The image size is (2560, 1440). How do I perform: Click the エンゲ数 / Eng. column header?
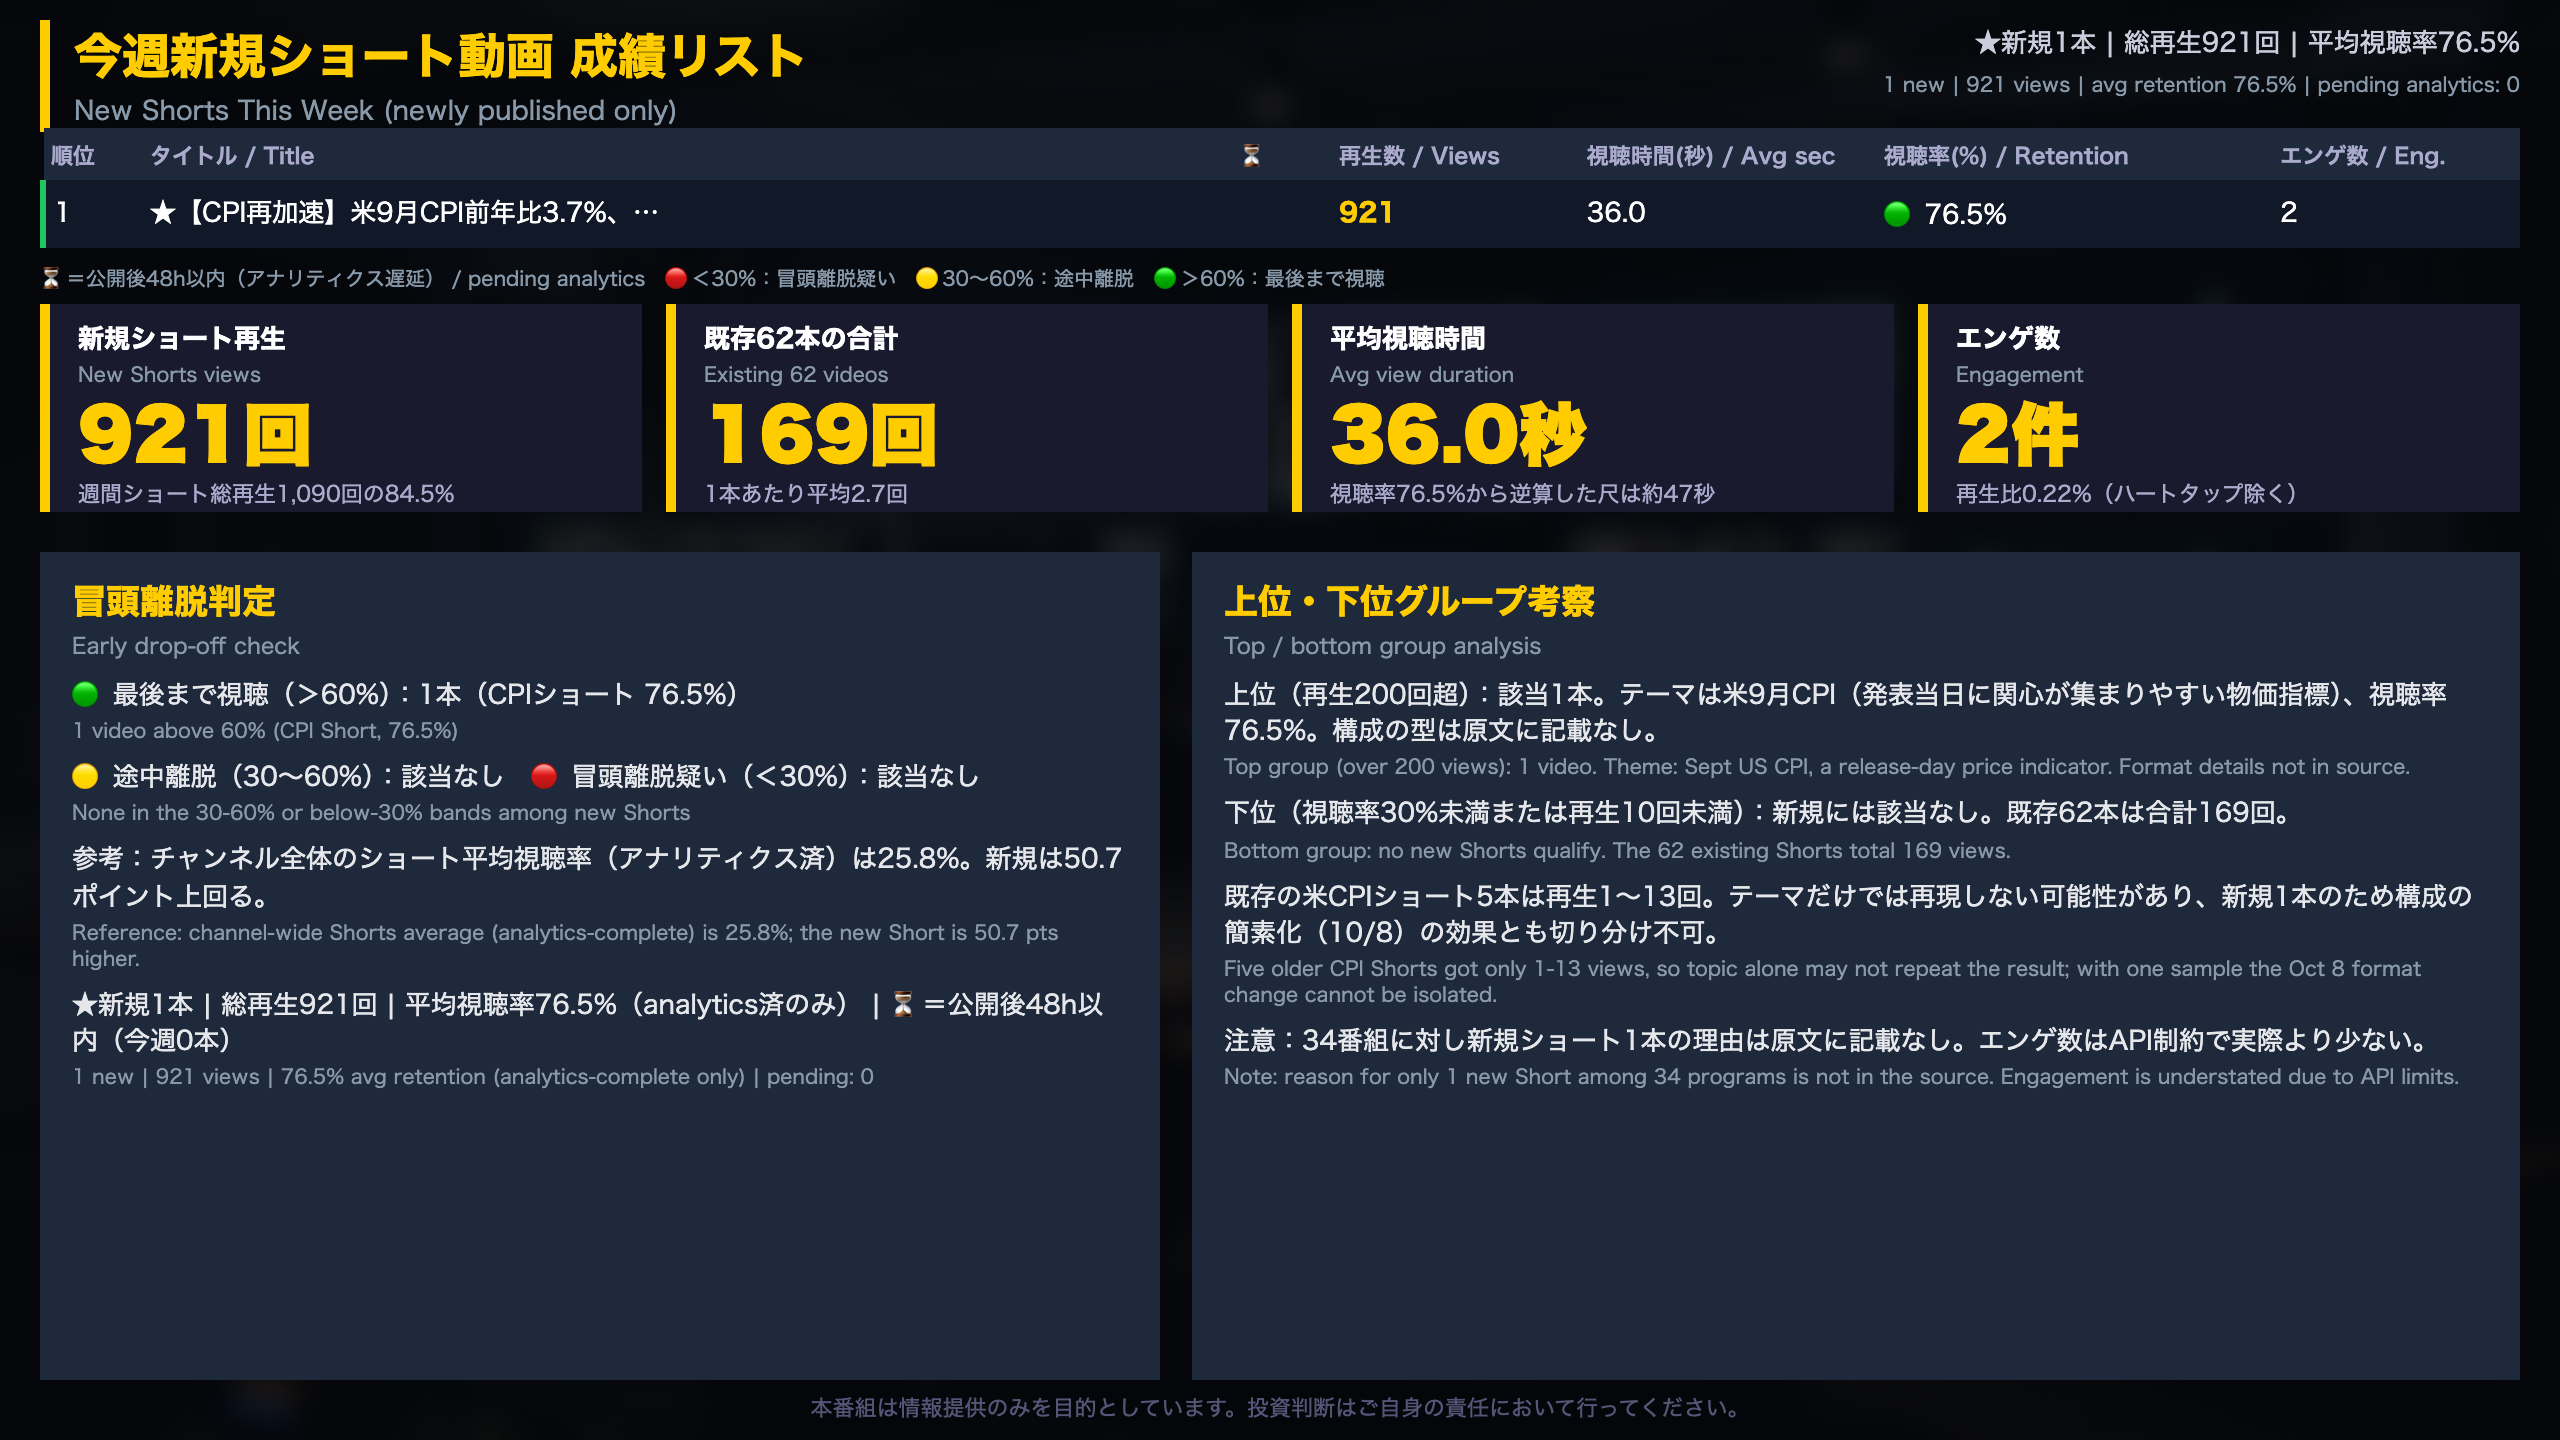tap(2362, 156)
